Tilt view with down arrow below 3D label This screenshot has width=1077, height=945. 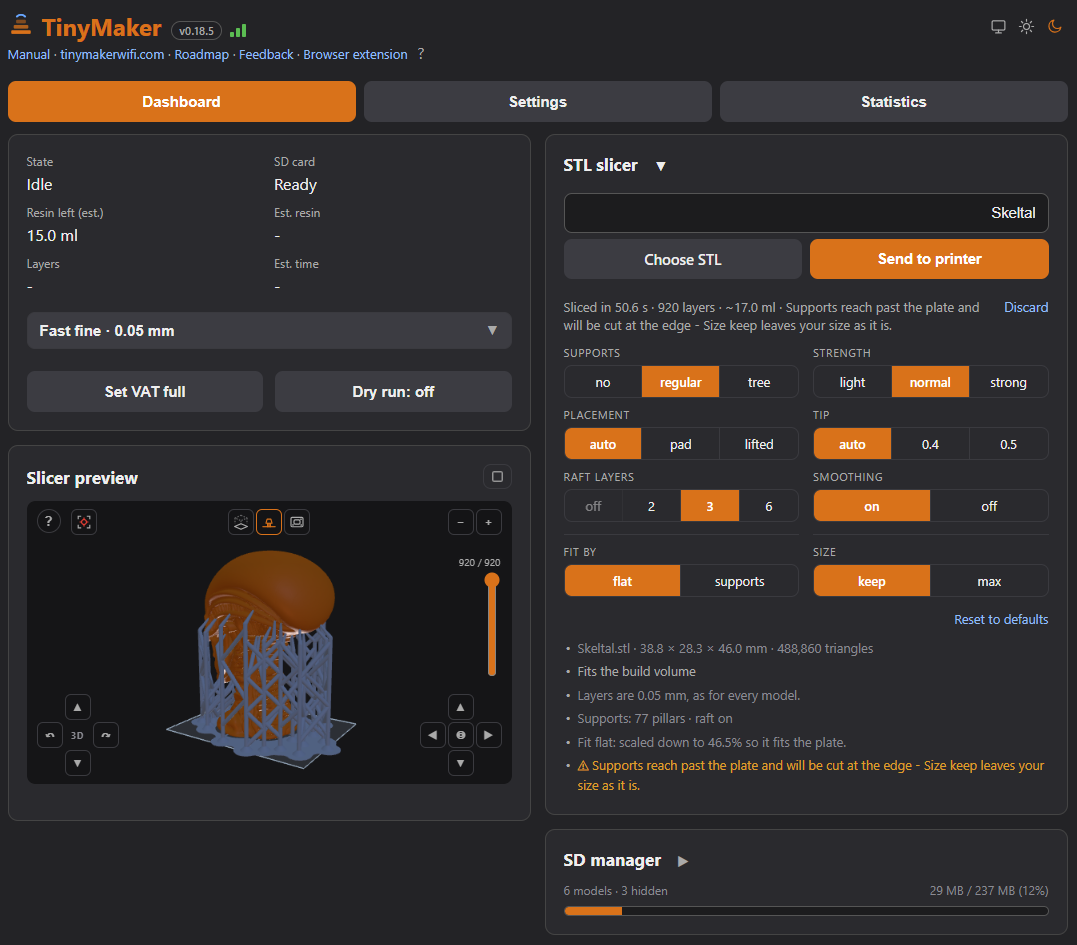(78, 763)
